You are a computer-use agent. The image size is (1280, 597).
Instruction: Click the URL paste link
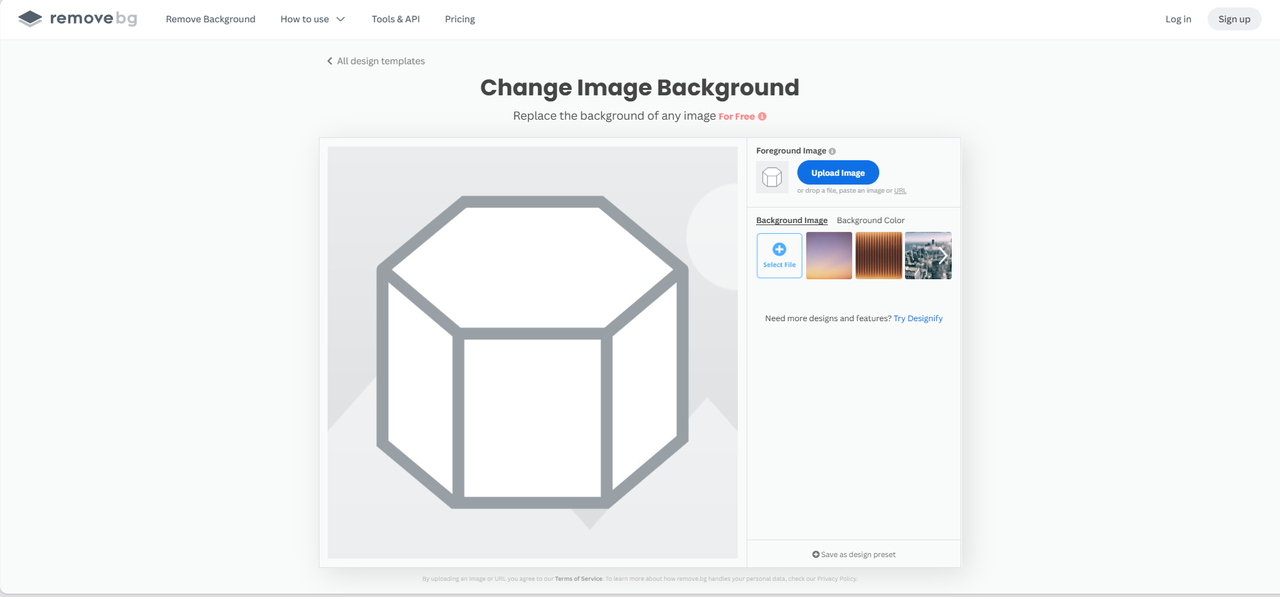click(x=900, y=191)
